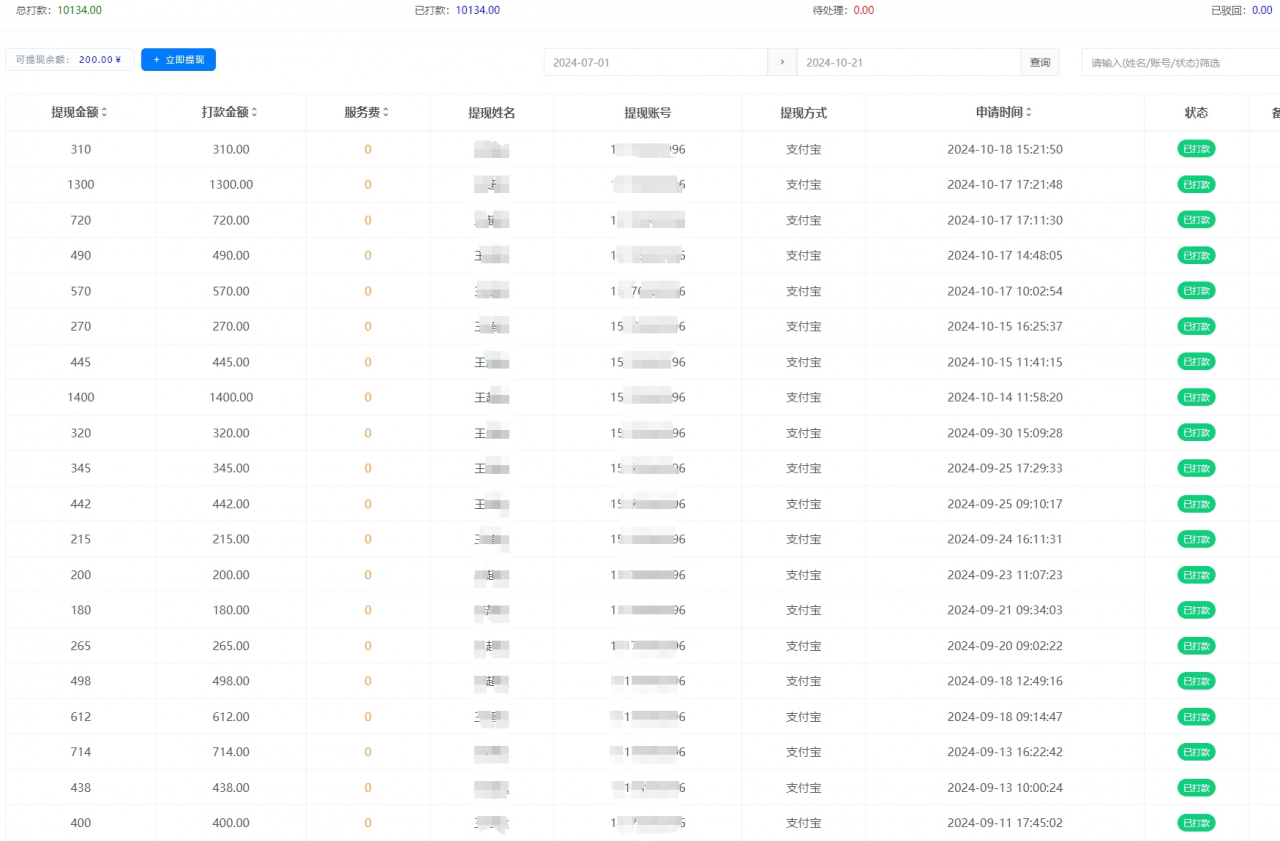This screenshot has width=1280, height=841.
Task: Click the 提现方式 column header
Action: [803, 112]
